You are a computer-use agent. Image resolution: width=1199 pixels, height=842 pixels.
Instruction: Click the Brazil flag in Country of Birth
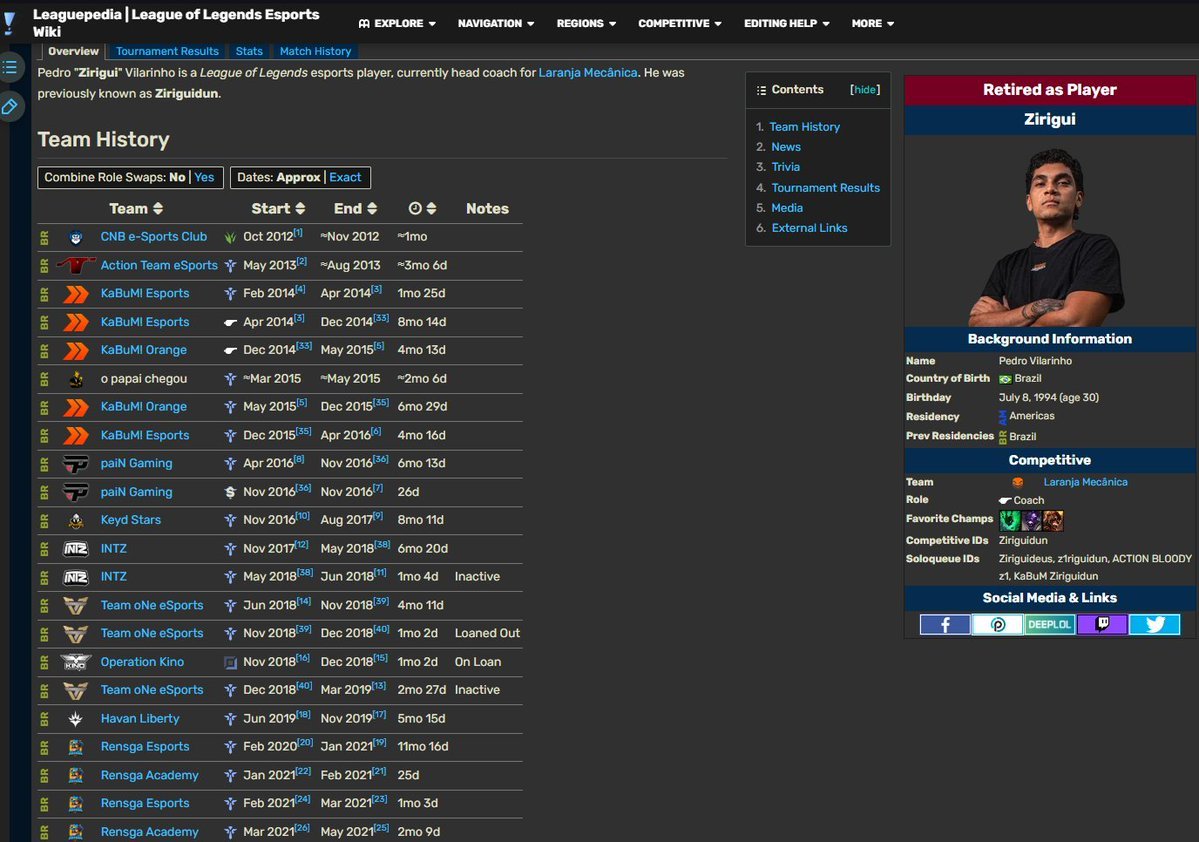point(1005,379)
